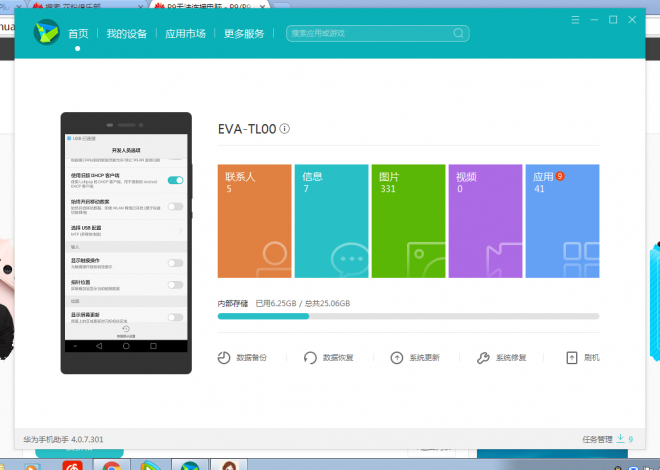Click the 内部存储 label
Viewport: 660px width, 470px height.
pos(233,303)
